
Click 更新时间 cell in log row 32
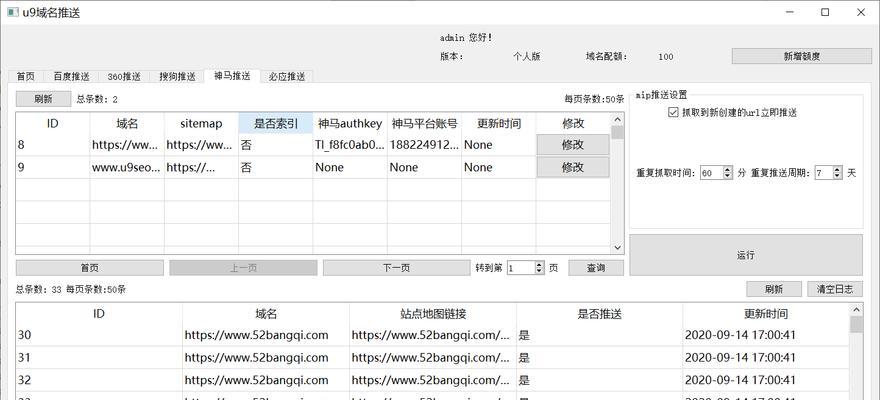(766, 380)
